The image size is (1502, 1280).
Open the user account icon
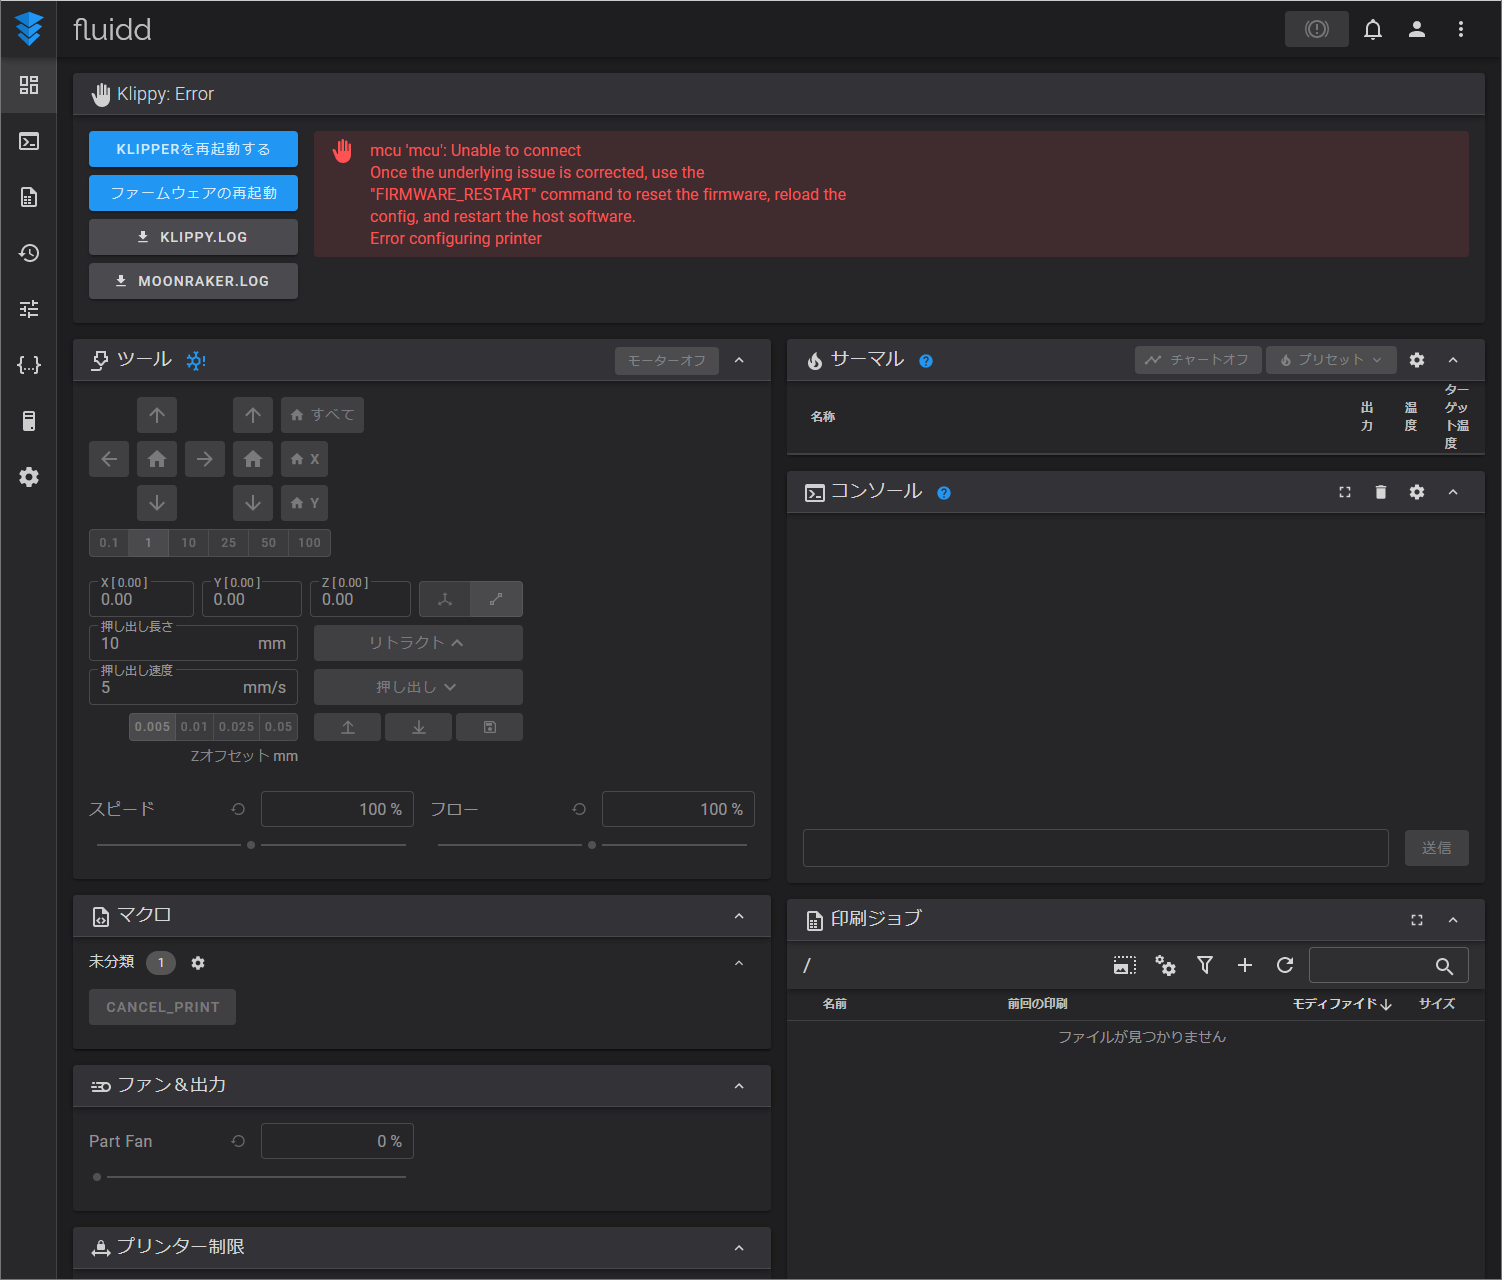pos(1417,29)
